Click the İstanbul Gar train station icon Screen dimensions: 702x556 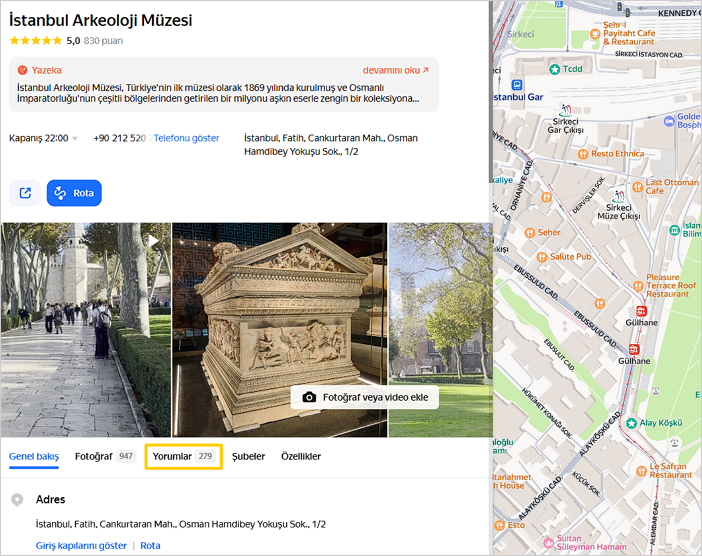coord(517,85)
